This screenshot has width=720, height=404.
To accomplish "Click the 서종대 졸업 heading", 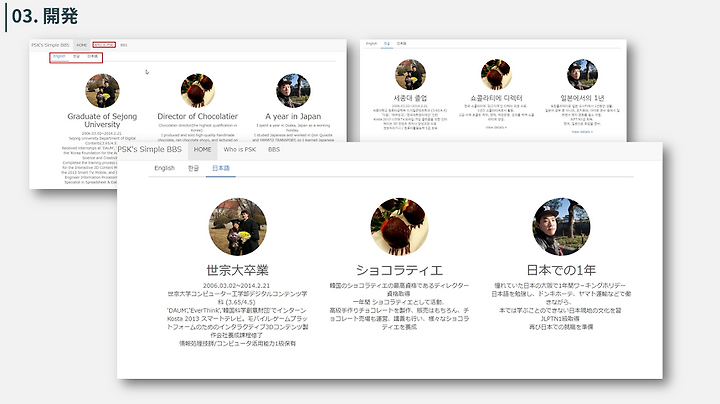I will (x=410, y=98).
